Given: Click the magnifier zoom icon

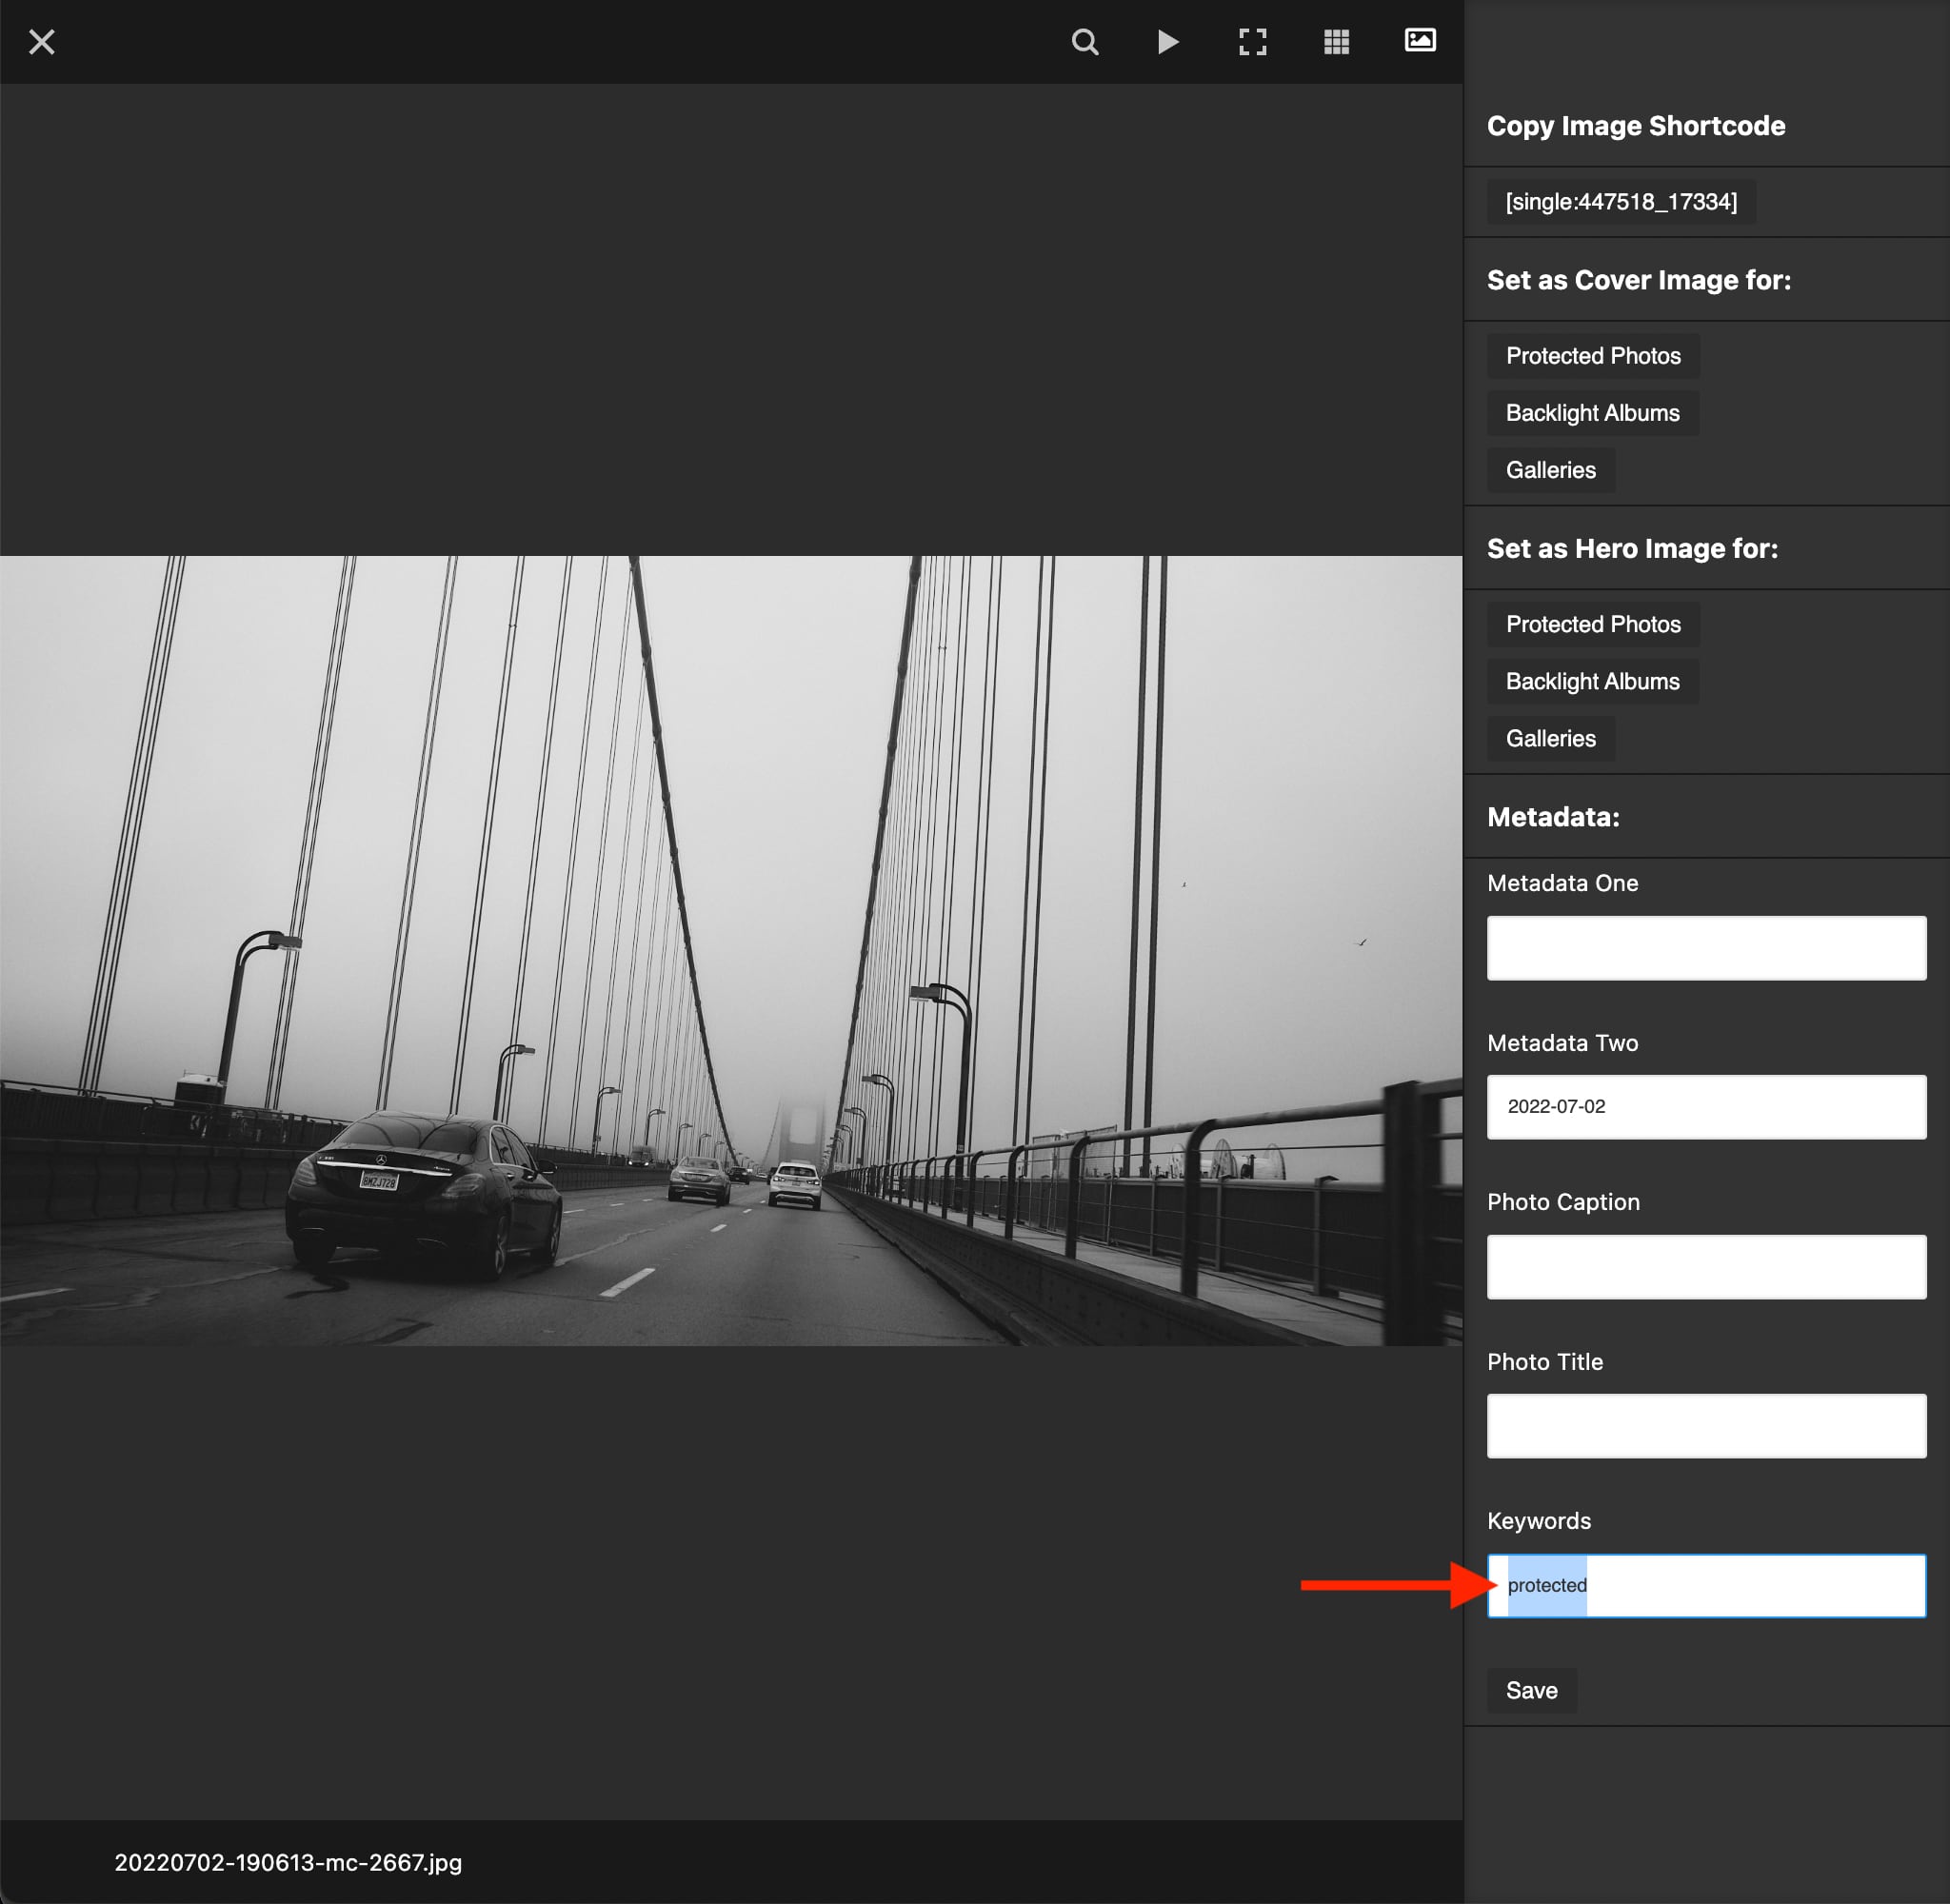Looking at the screenshot, I should [x=1084, y=42].
